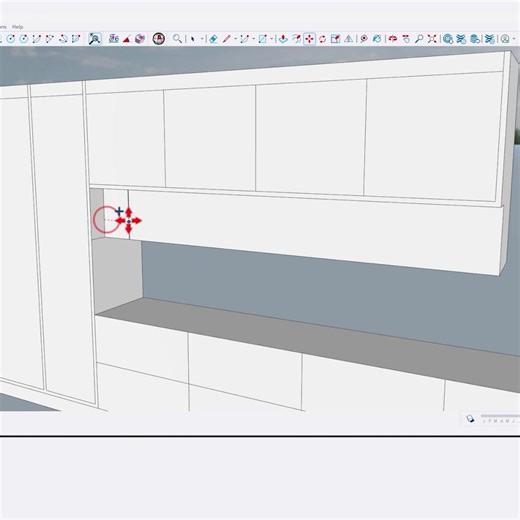Open the Line tool dropdown arrow

tap(236, 39)
